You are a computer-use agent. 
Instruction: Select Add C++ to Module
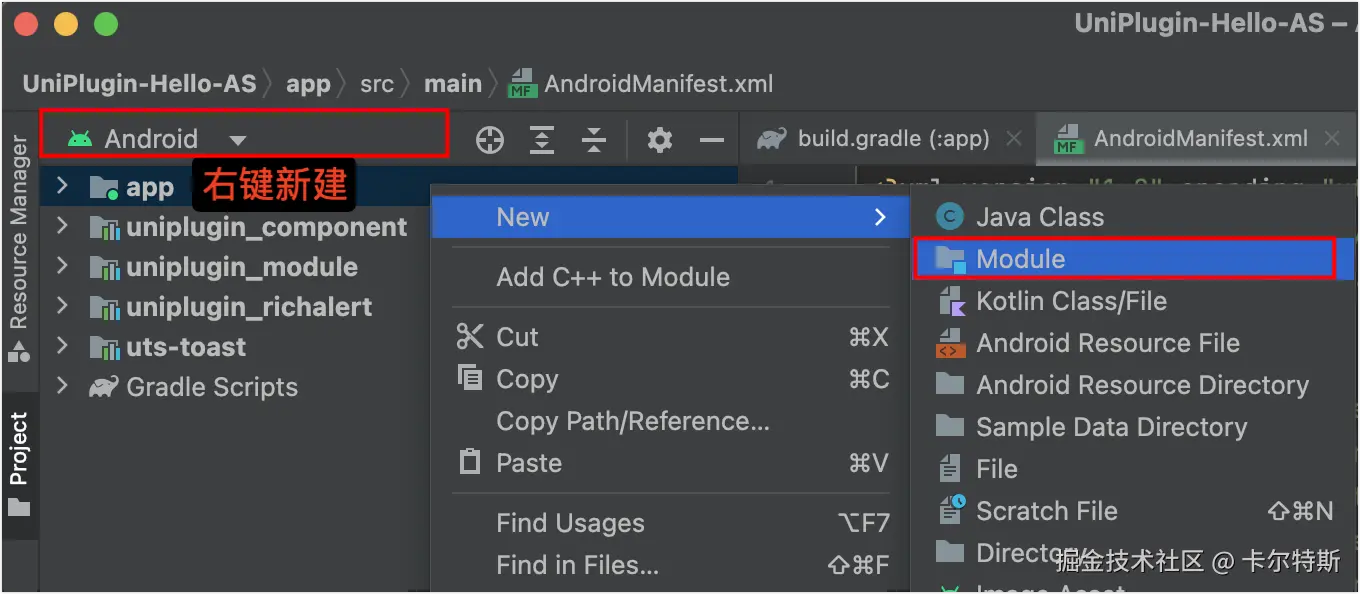point(613,277)
